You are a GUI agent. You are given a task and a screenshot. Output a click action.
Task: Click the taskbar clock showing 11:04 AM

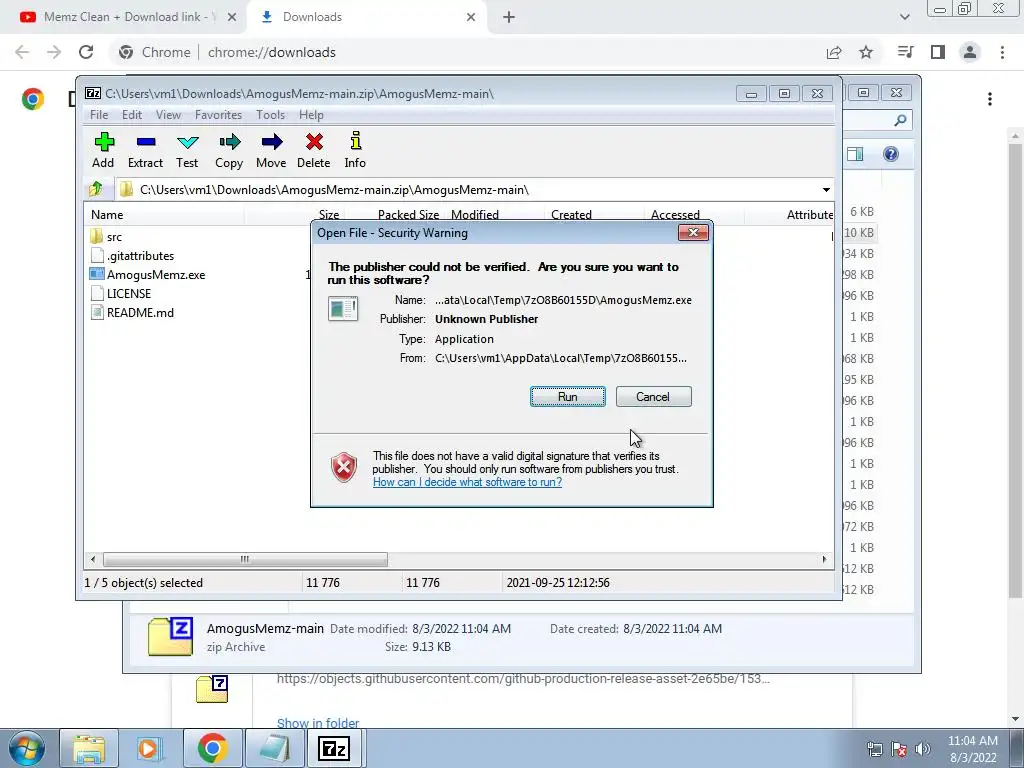click(972, 749)
